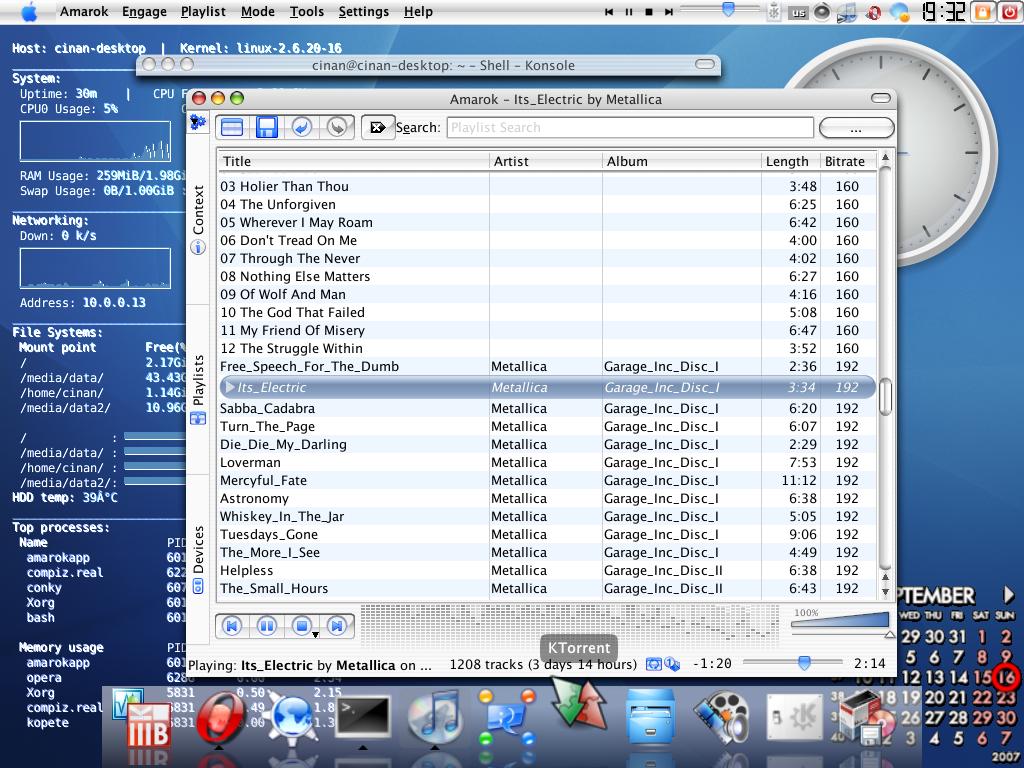Switch to the Context sidebar tab

point(199,219)
